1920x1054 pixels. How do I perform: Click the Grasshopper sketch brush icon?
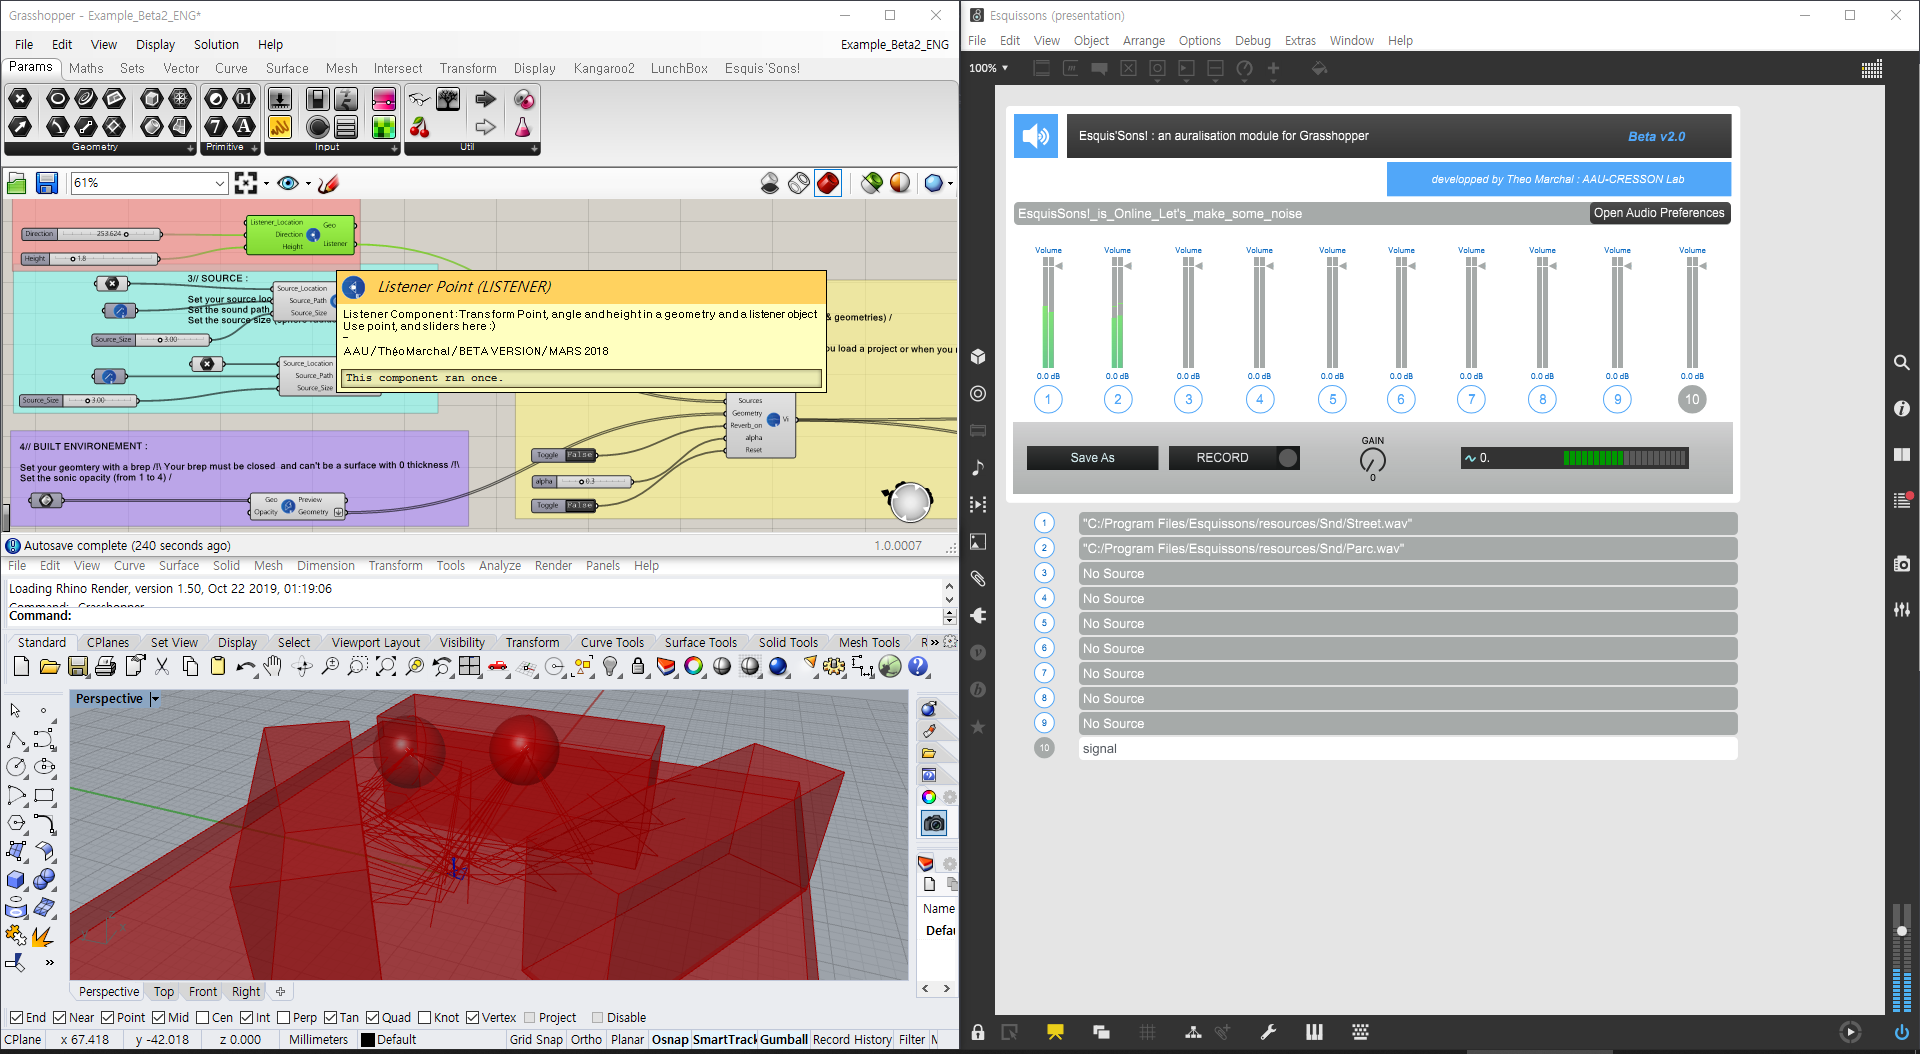(328, 183)
